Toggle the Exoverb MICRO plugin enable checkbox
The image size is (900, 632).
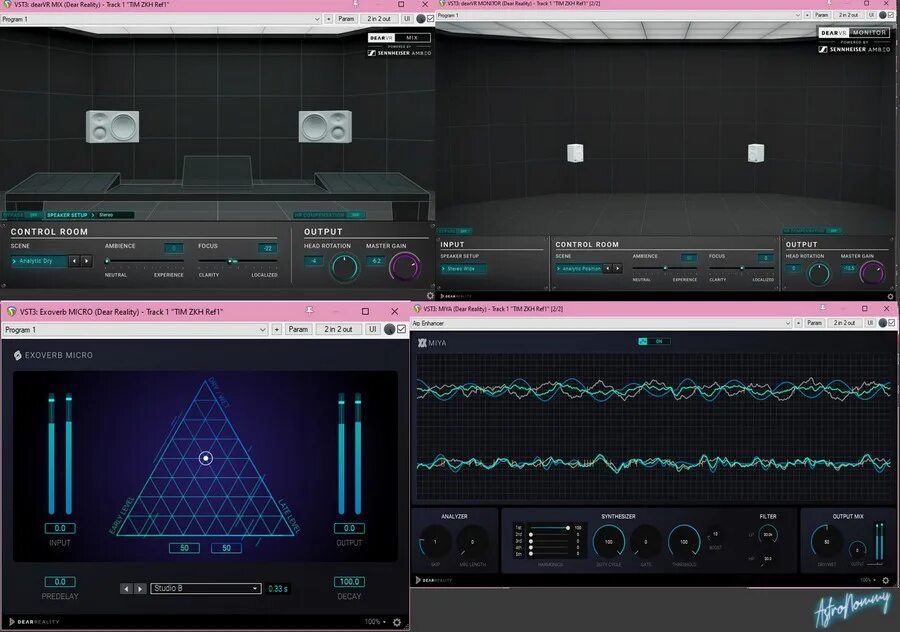point(401,329)
